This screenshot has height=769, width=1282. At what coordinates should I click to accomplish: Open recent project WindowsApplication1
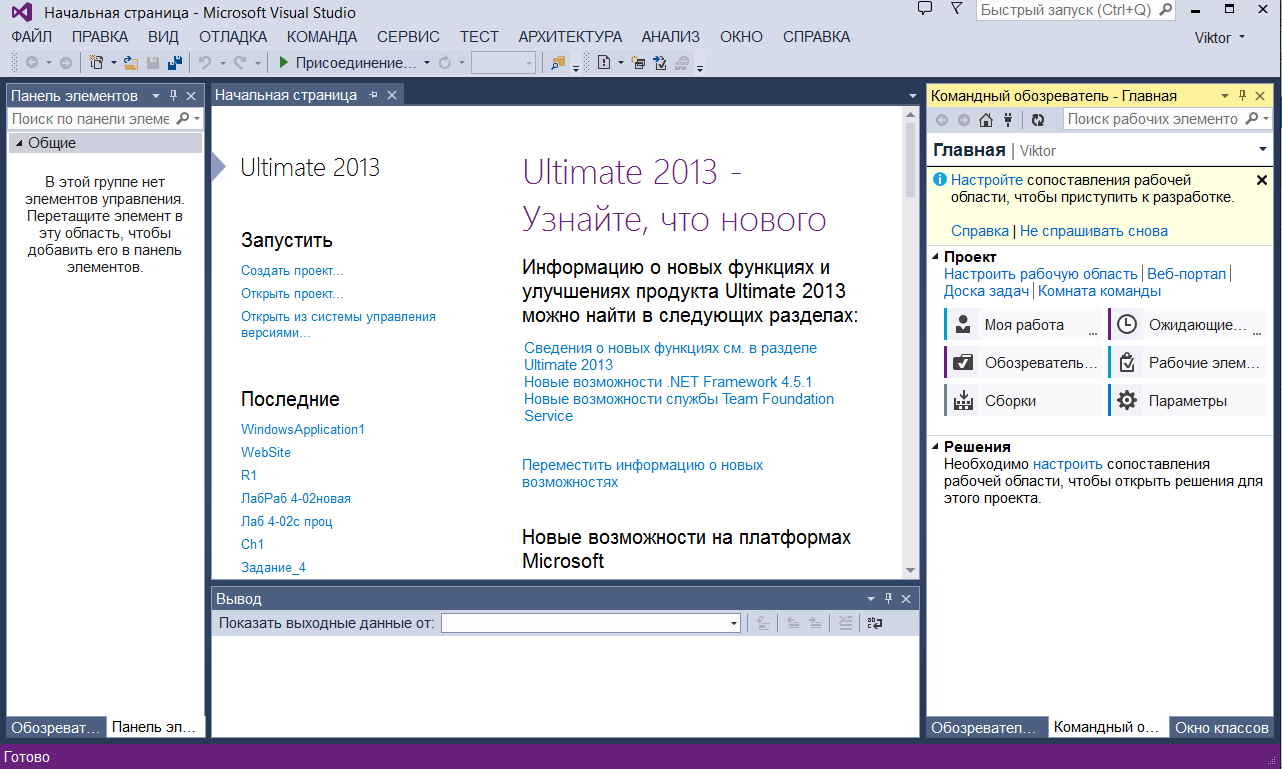(x=303, y=429)
